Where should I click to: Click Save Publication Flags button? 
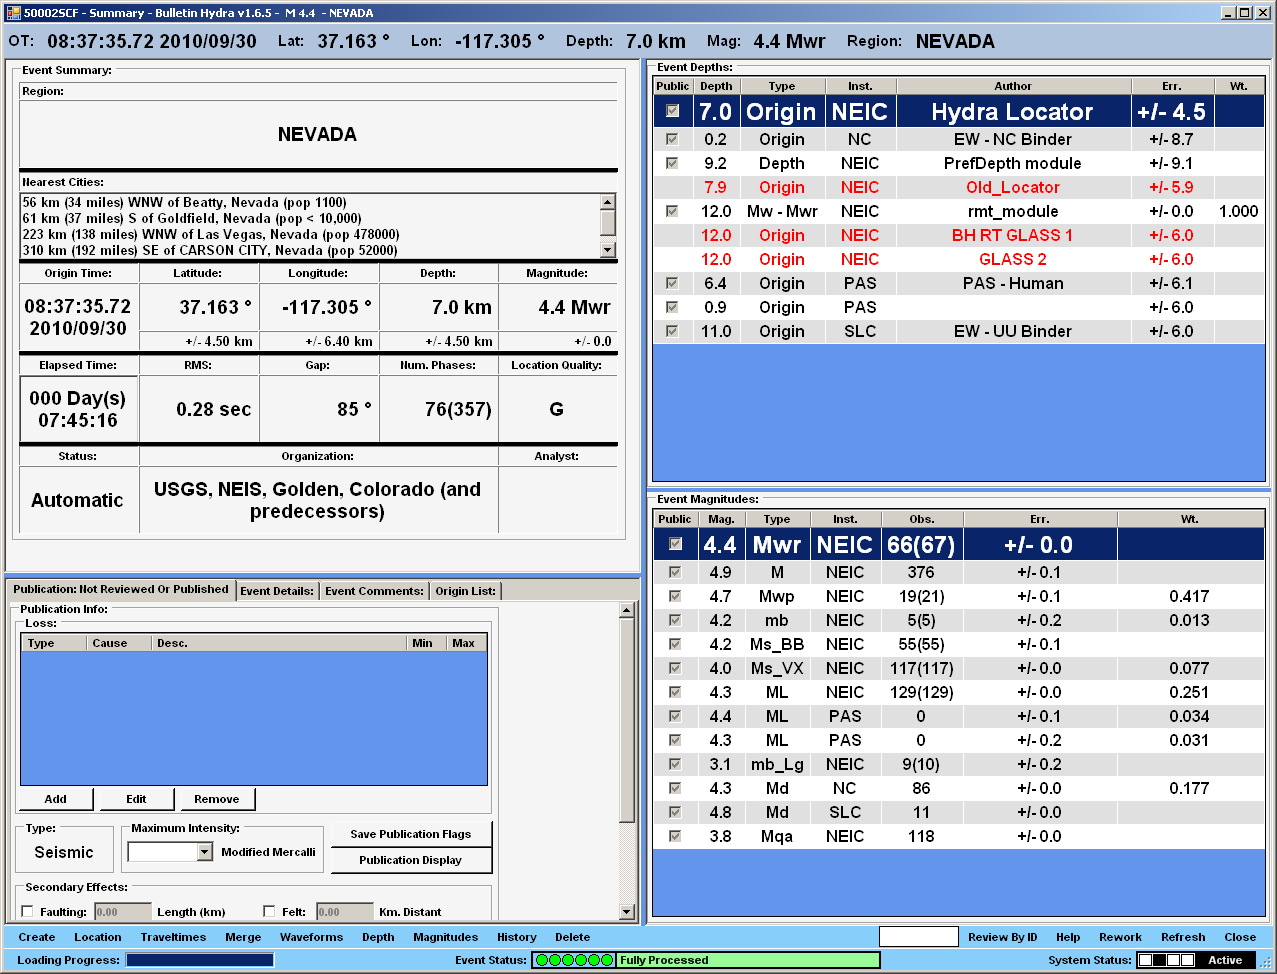pyautogui.click(x=411, y=834)
